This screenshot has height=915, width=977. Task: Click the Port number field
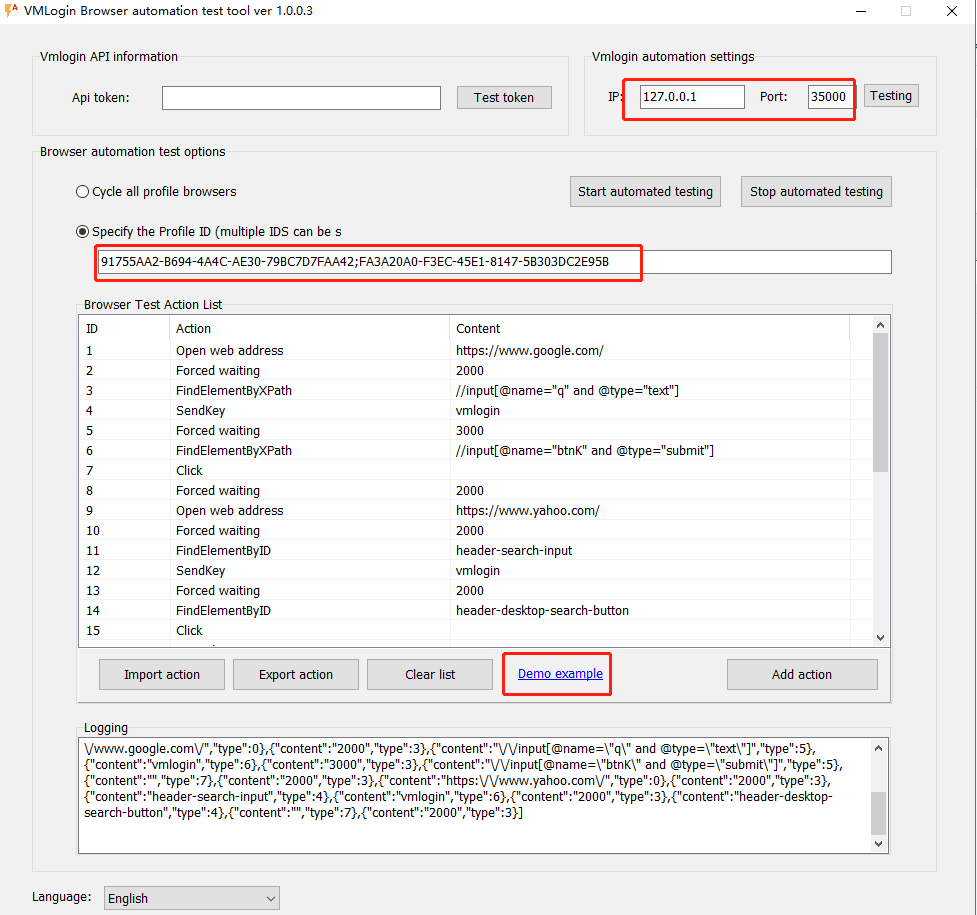coord(829,96)
